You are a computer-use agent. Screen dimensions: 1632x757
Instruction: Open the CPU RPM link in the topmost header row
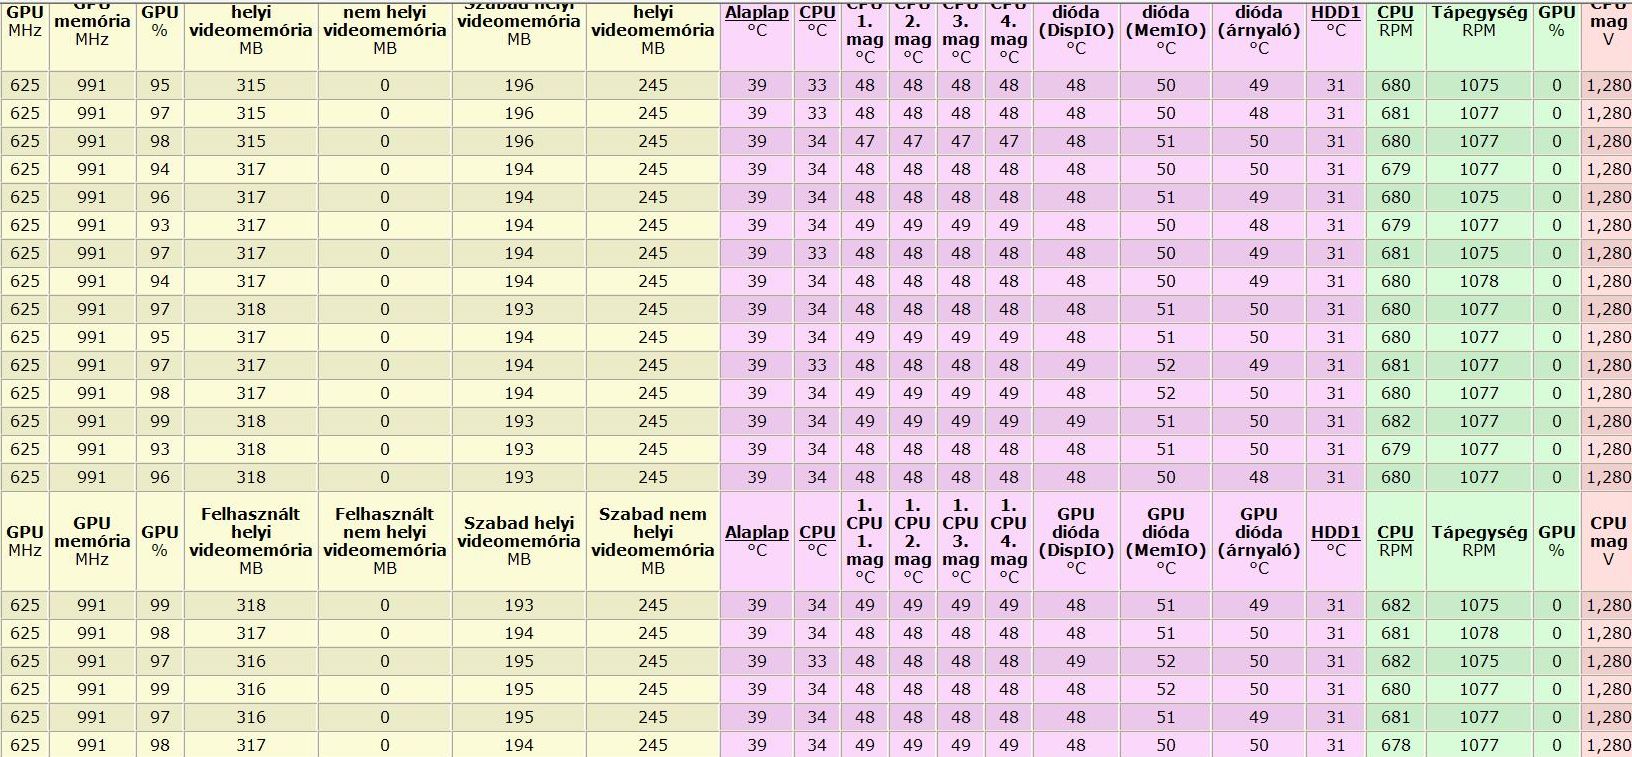point(1396,12)
